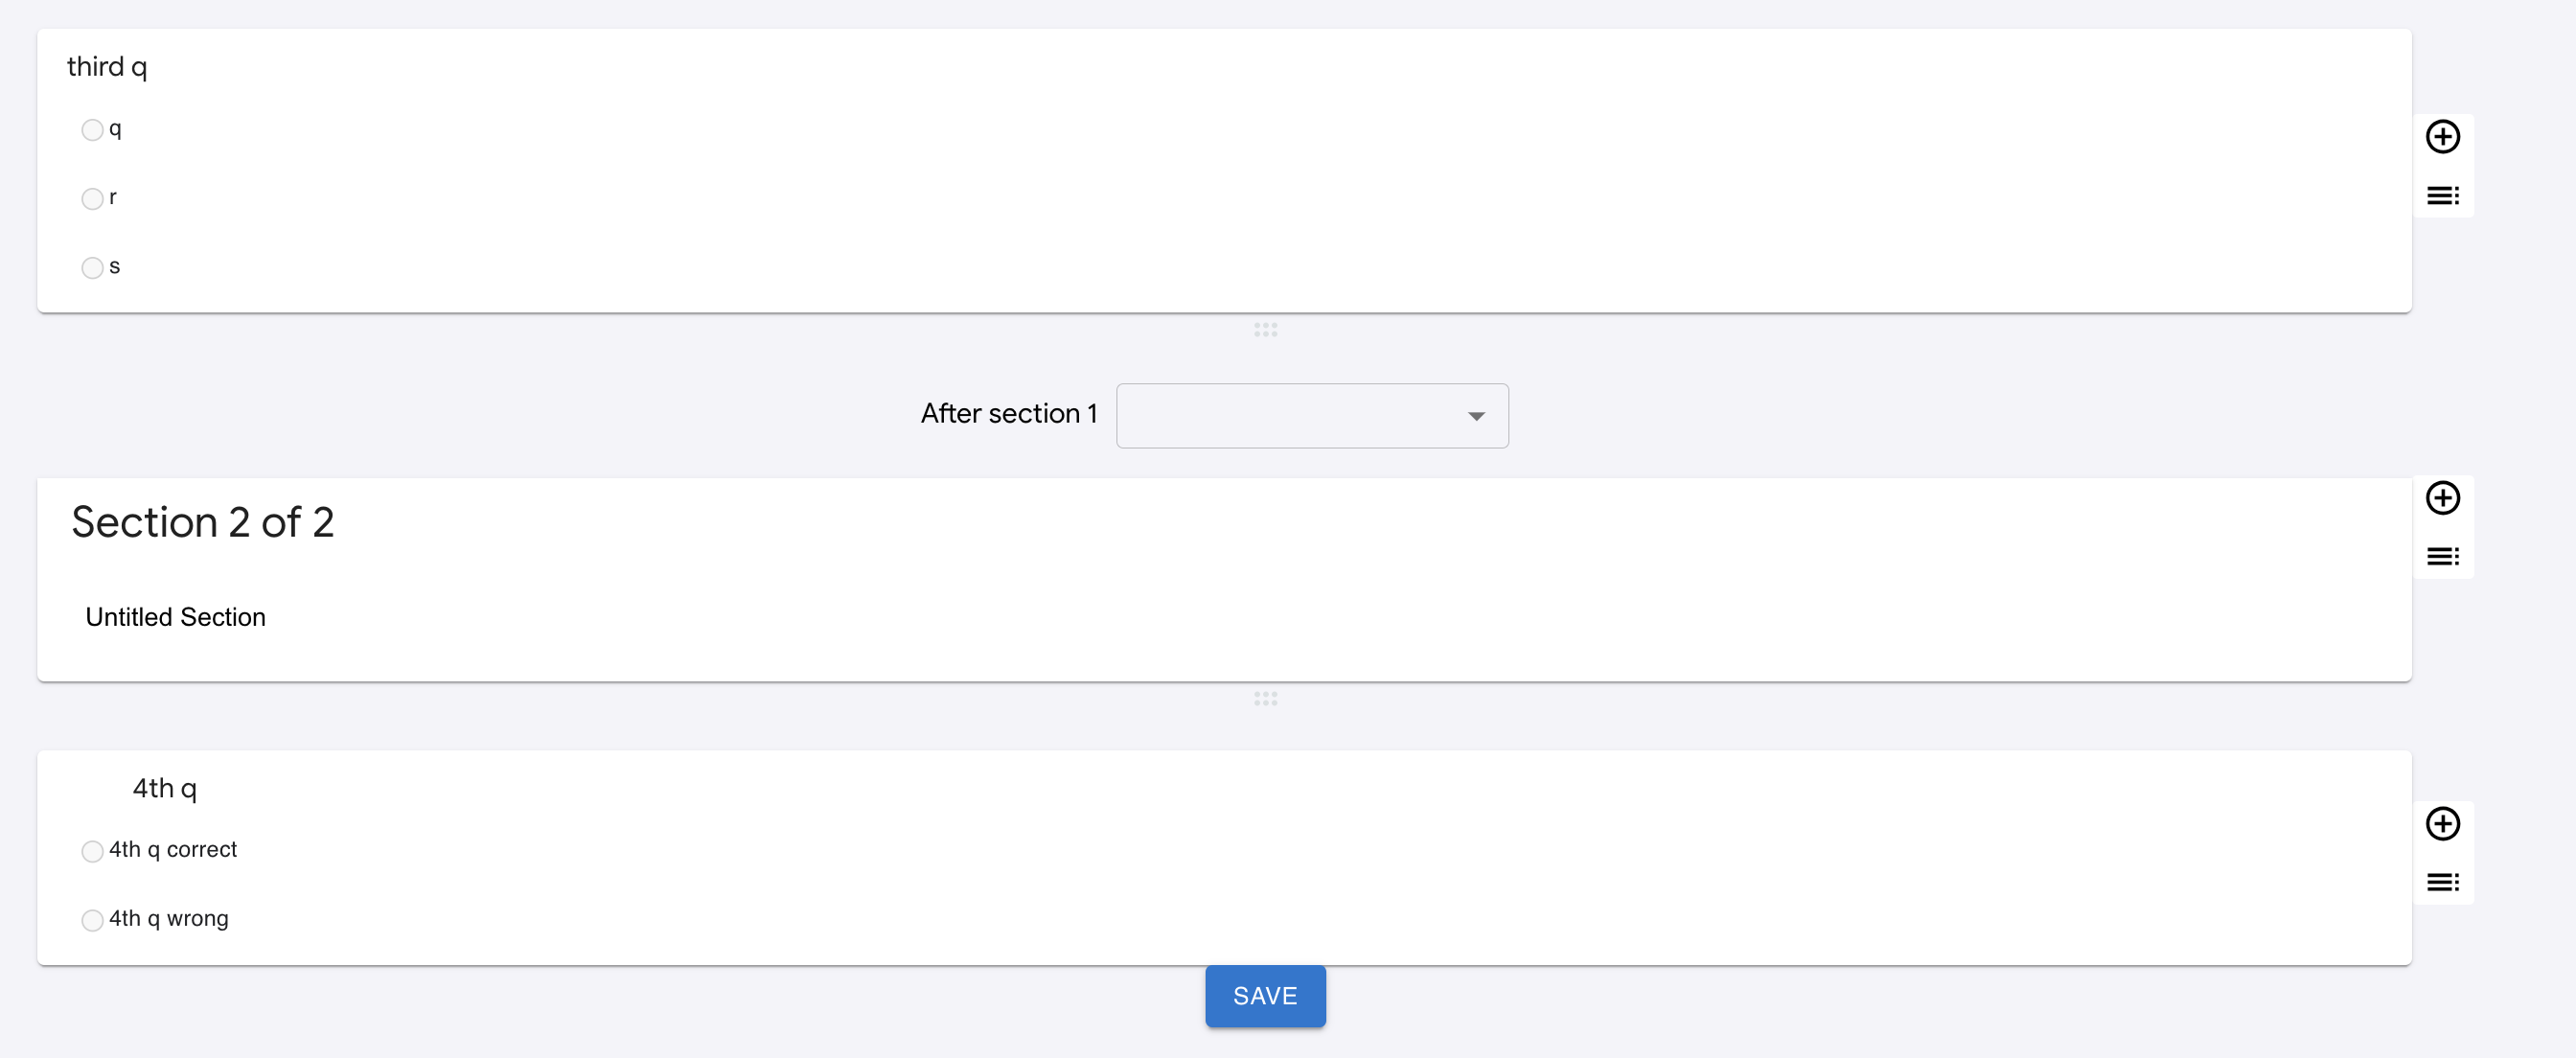Choose the 4th q wrong option
Screen dimensions: 2576x1058
point(92,920)
